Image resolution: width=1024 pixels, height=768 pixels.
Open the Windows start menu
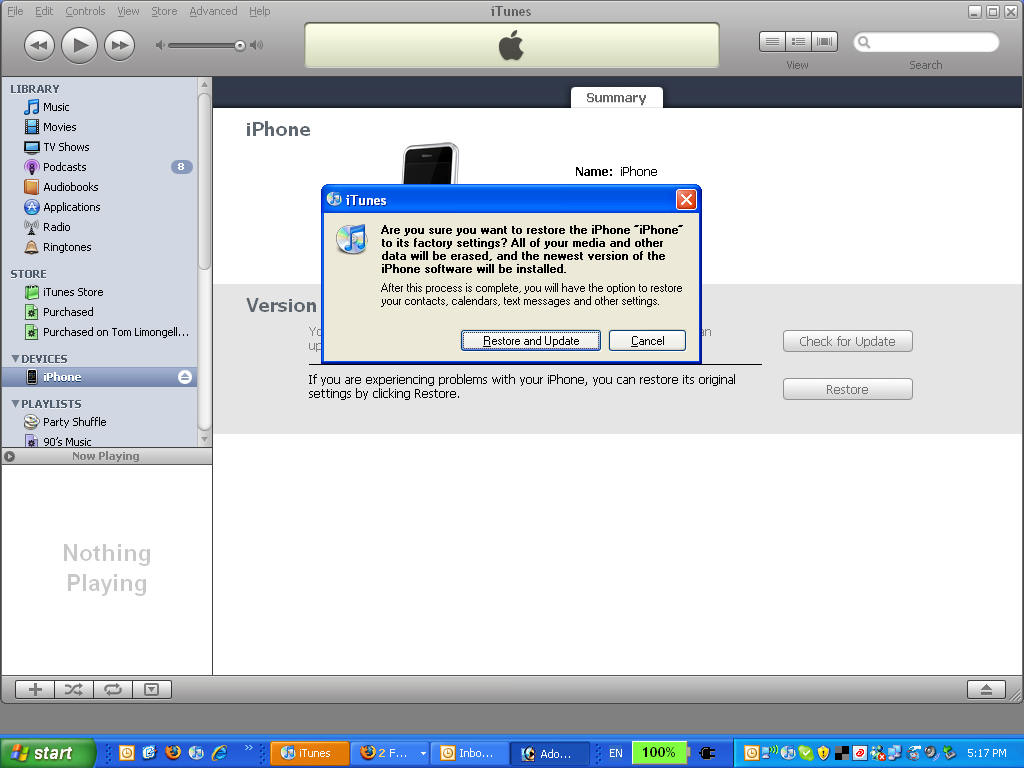46,753
